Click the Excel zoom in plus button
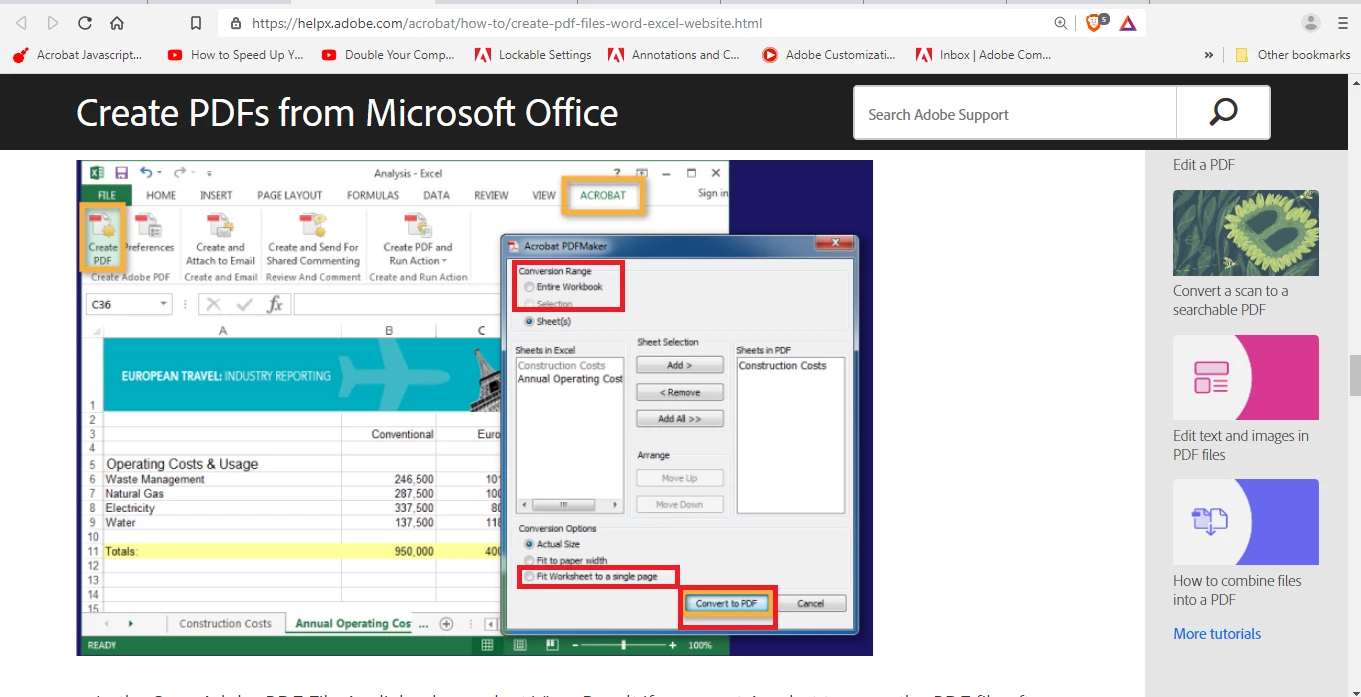The height and width of the screenshot is (697, 1361). (x=675, y=645)
